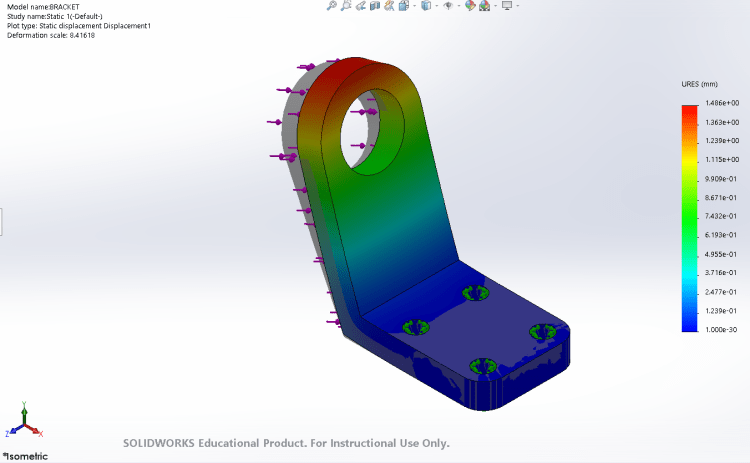Click the Previous View icon
The width and height of the screenshot is (750, 463).
tap(360, 6)
